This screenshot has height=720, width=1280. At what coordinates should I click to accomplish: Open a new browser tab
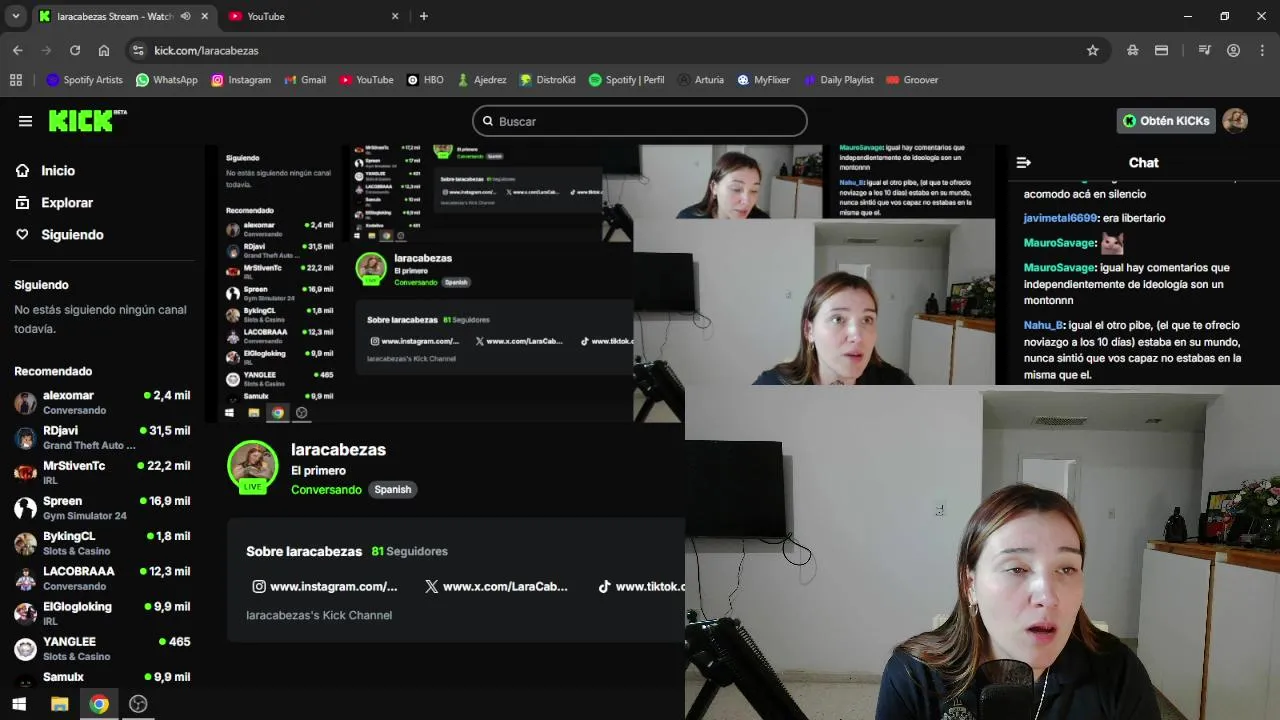click(x=424, y=16)
